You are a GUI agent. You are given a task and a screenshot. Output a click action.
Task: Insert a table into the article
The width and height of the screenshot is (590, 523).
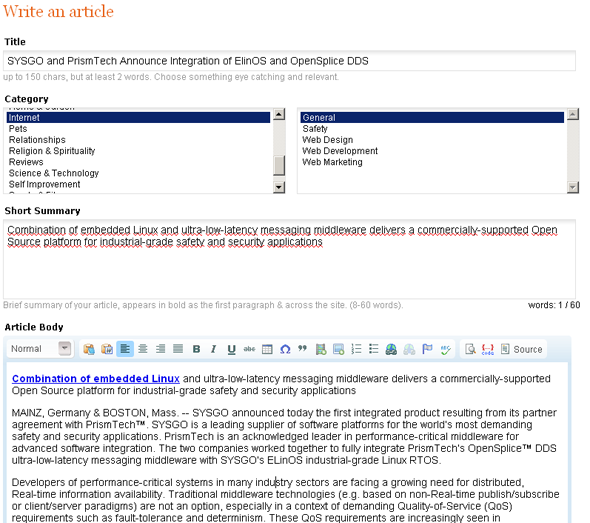[267, 349]
